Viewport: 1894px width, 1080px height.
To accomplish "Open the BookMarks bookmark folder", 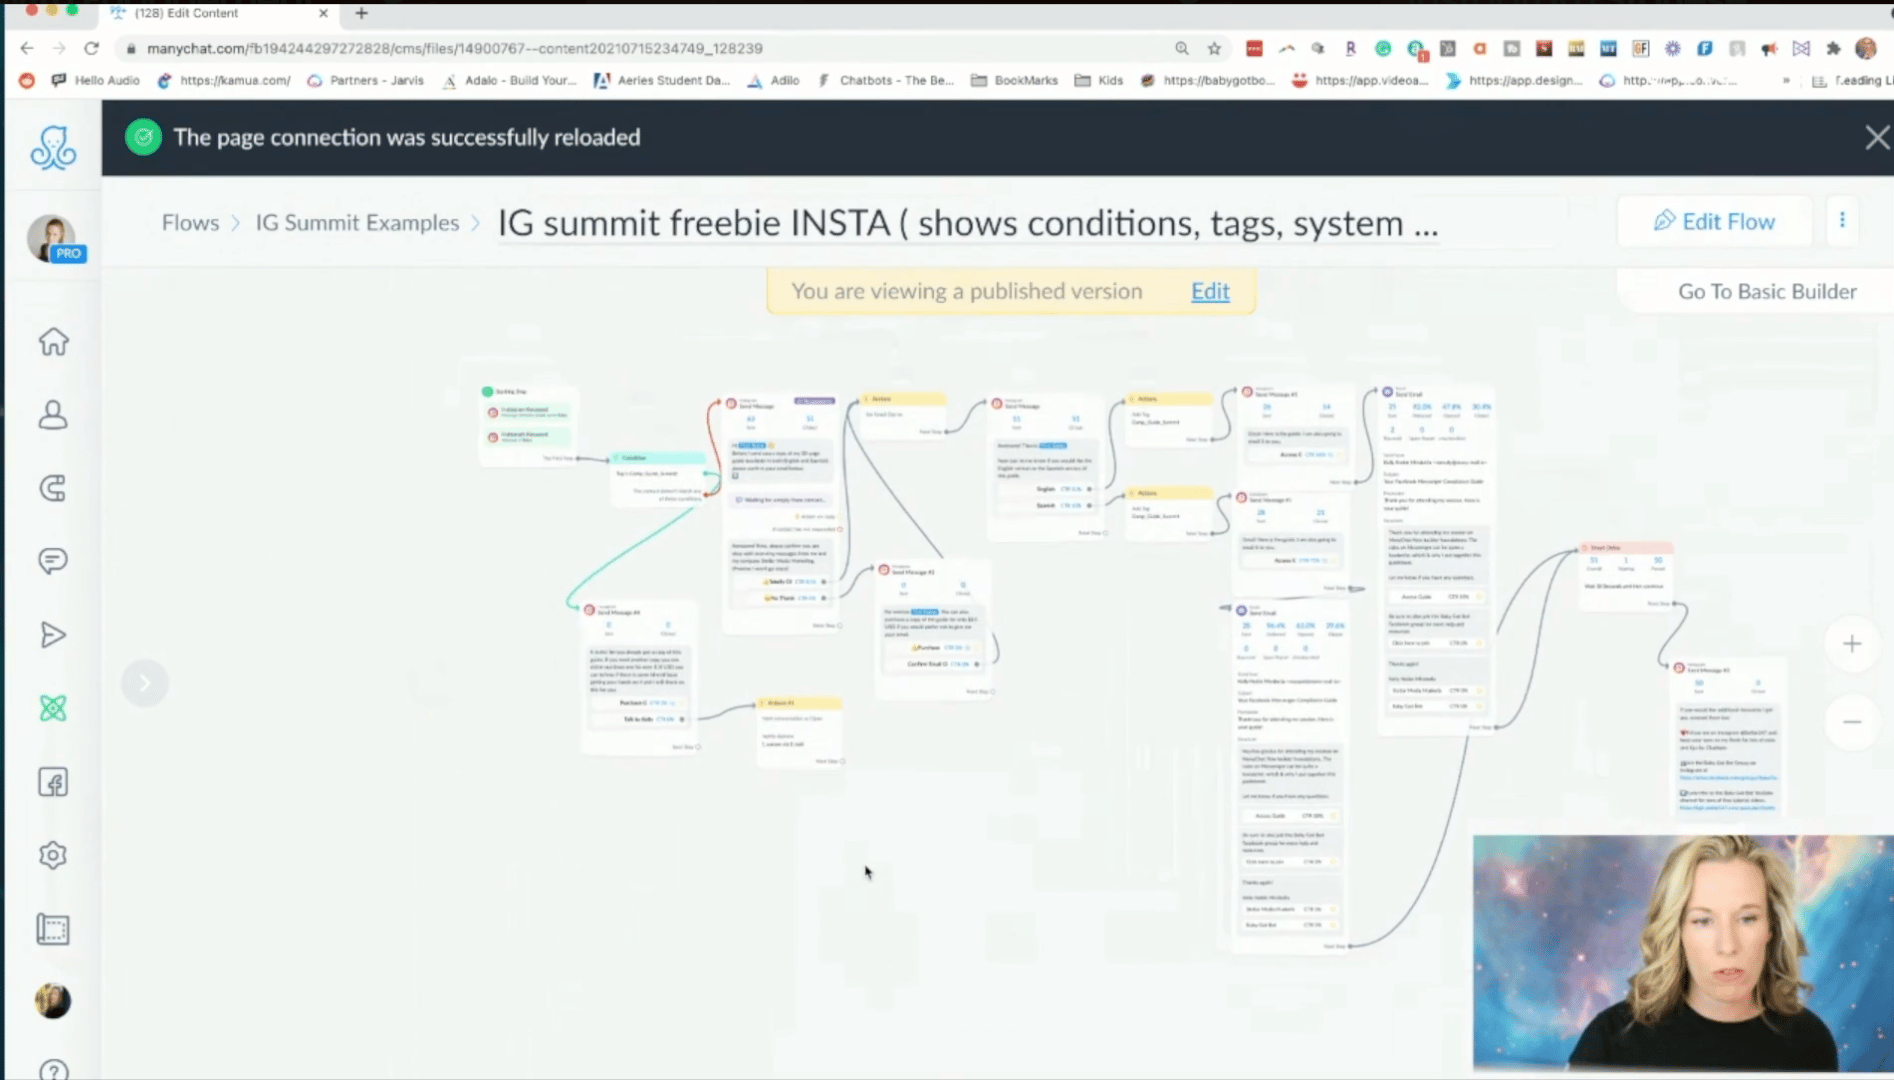I will (1014, 80).
